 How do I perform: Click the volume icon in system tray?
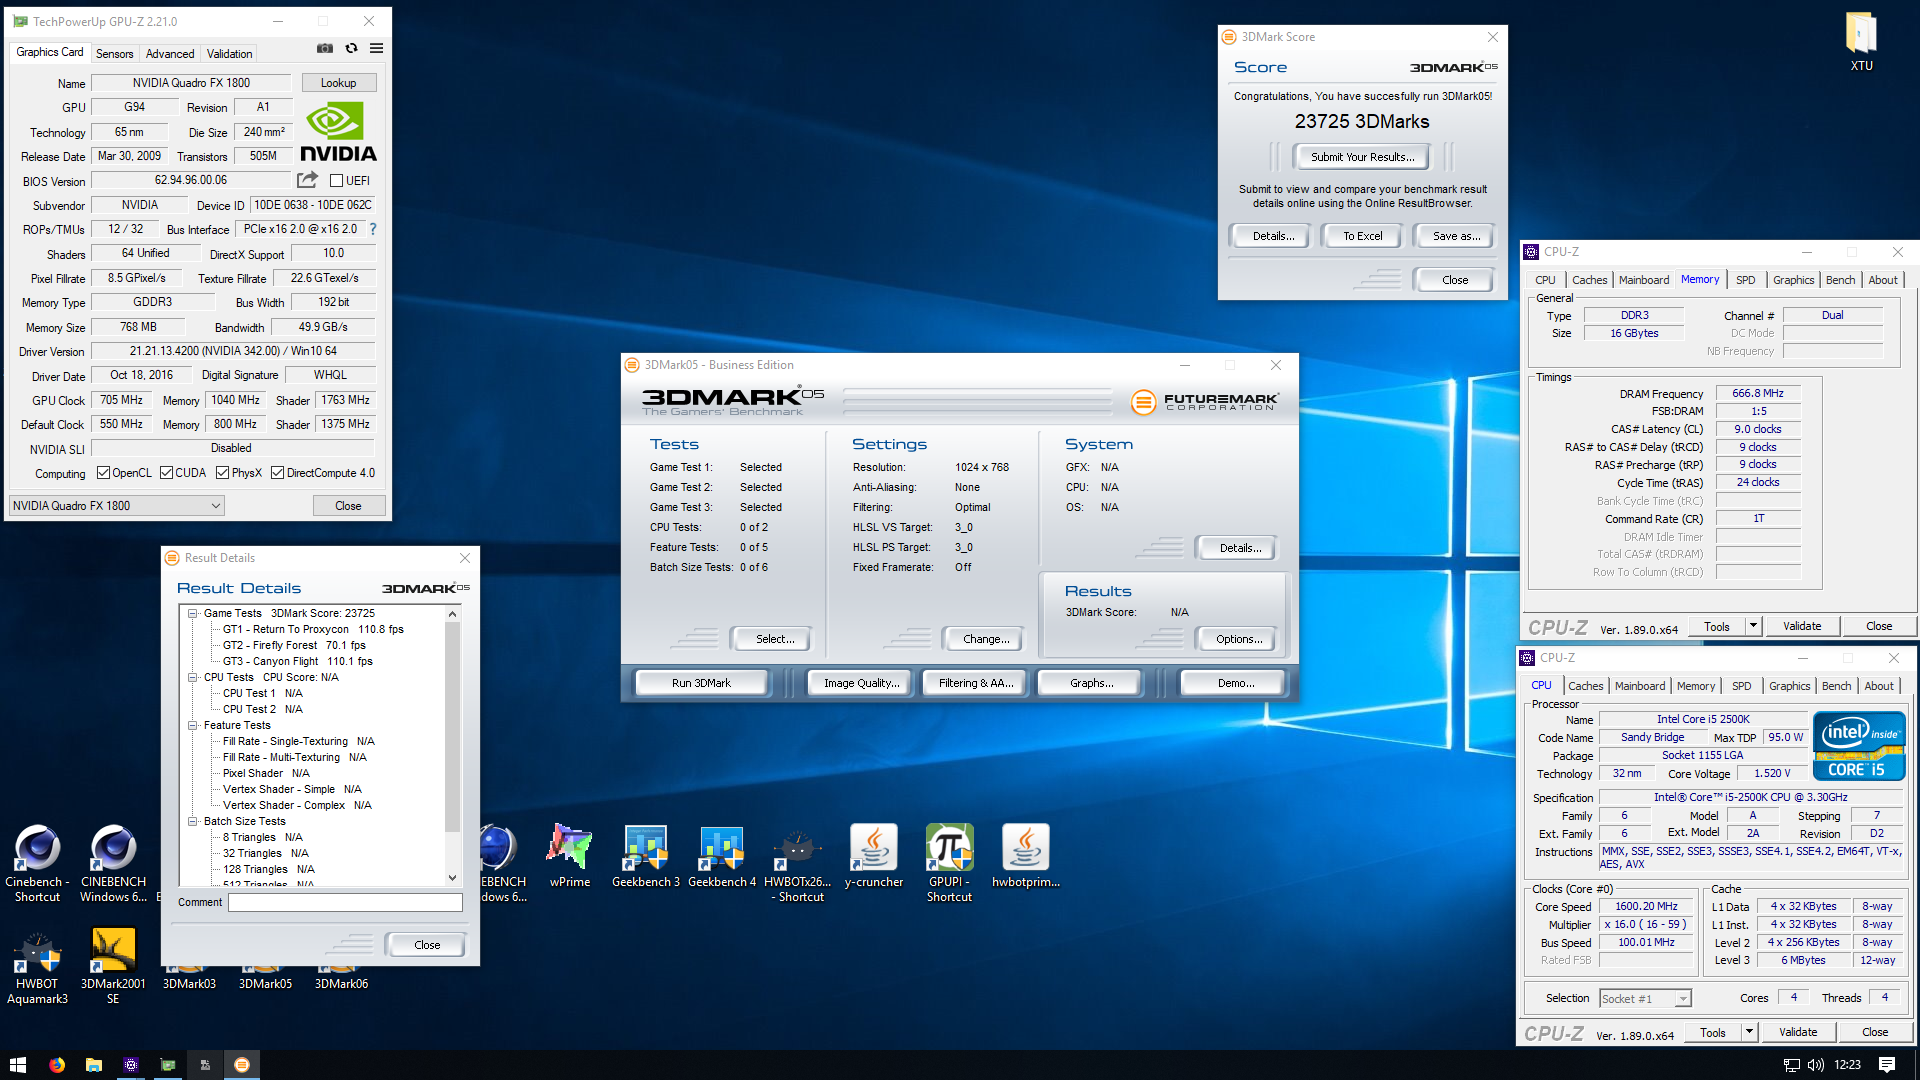(1815, 1065)
